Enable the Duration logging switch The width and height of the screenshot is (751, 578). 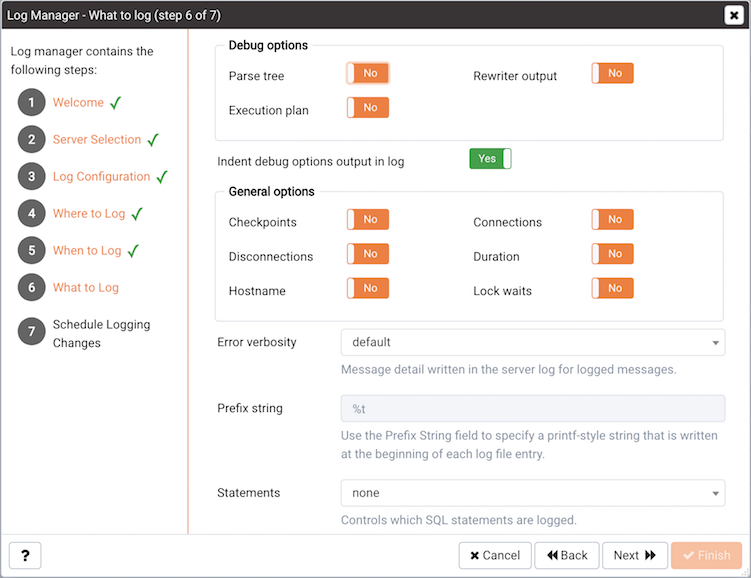point(613,254)
